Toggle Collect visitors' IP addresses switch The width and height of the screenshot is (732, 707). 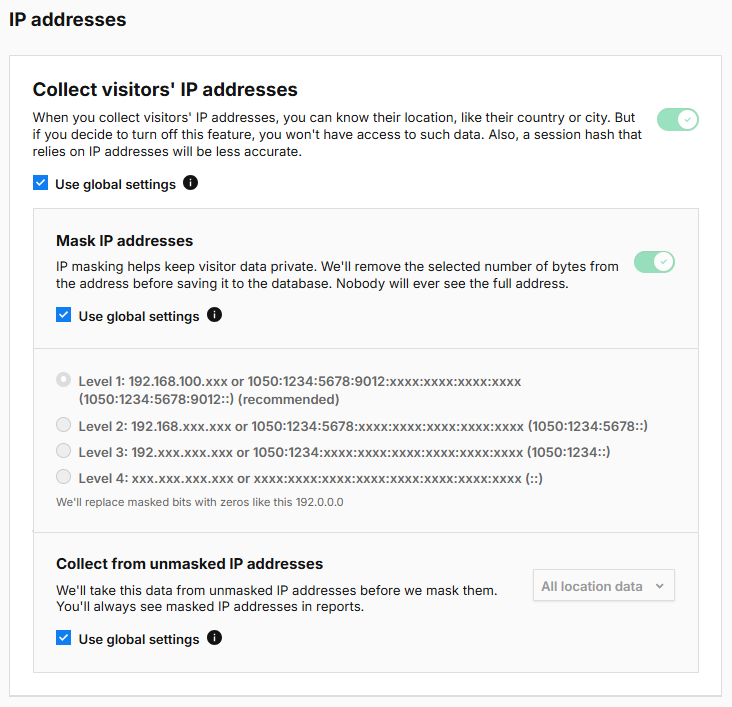click(x=677, y=120)
